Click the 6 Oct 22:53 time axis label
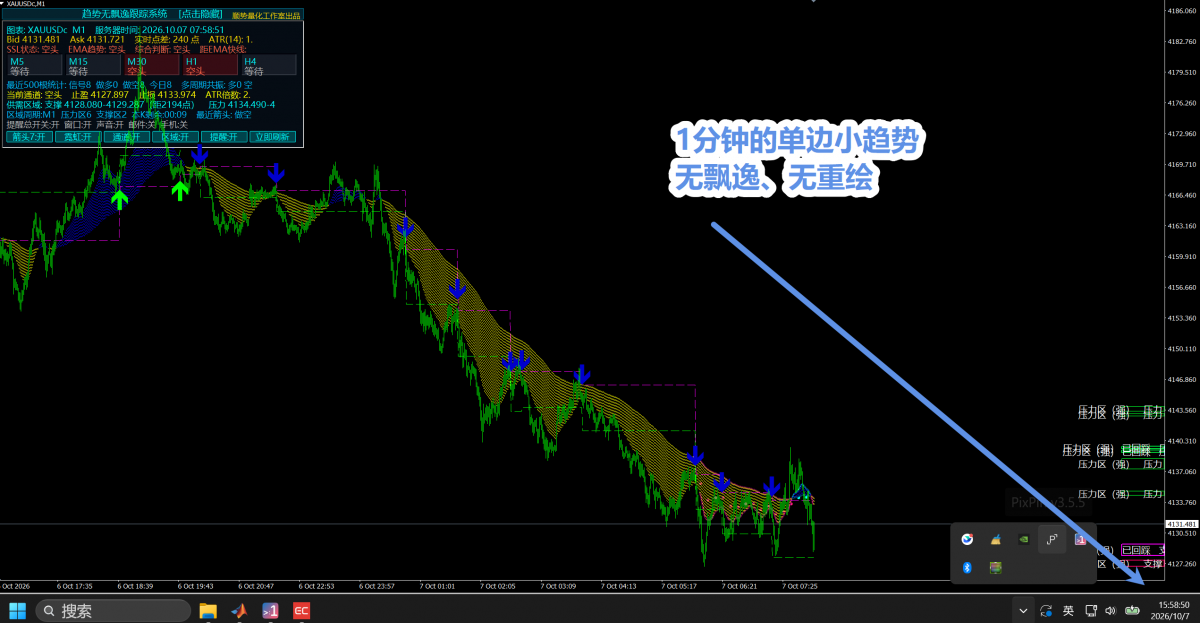 [x=317, y=586]
